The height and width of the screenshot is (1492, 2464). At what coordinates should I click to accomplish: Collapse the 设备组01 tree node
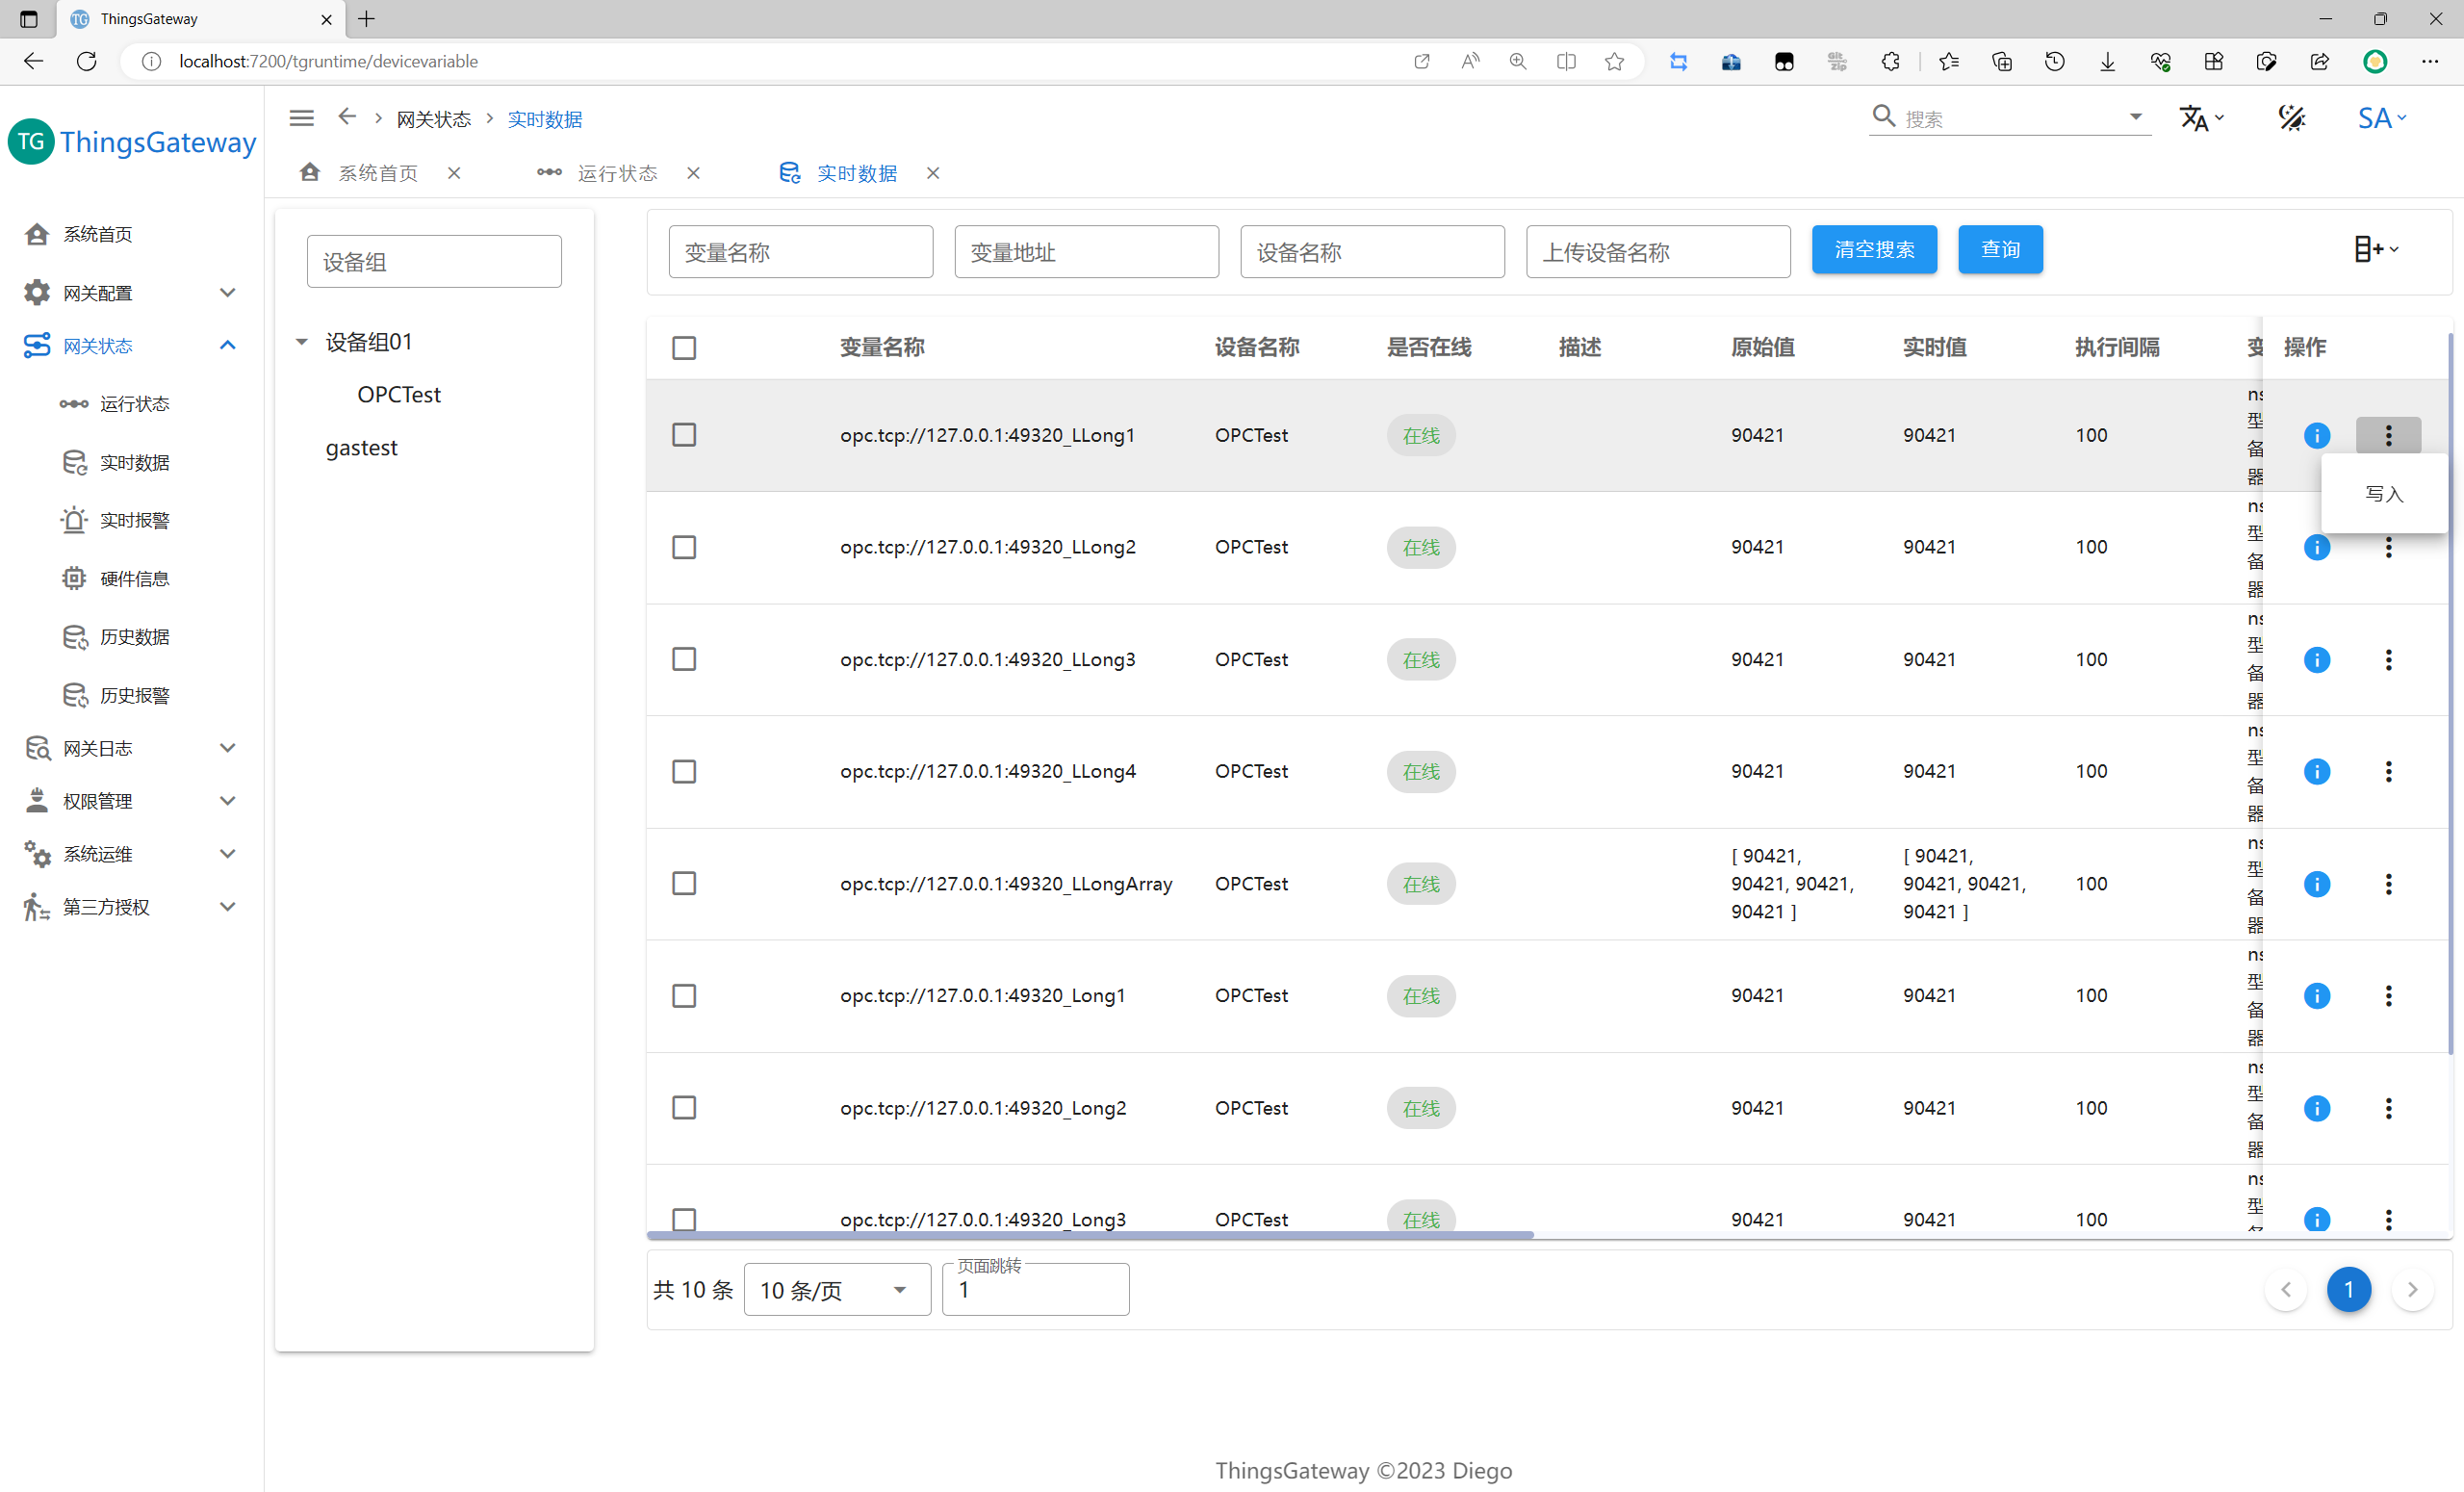(x=301, y=342)
